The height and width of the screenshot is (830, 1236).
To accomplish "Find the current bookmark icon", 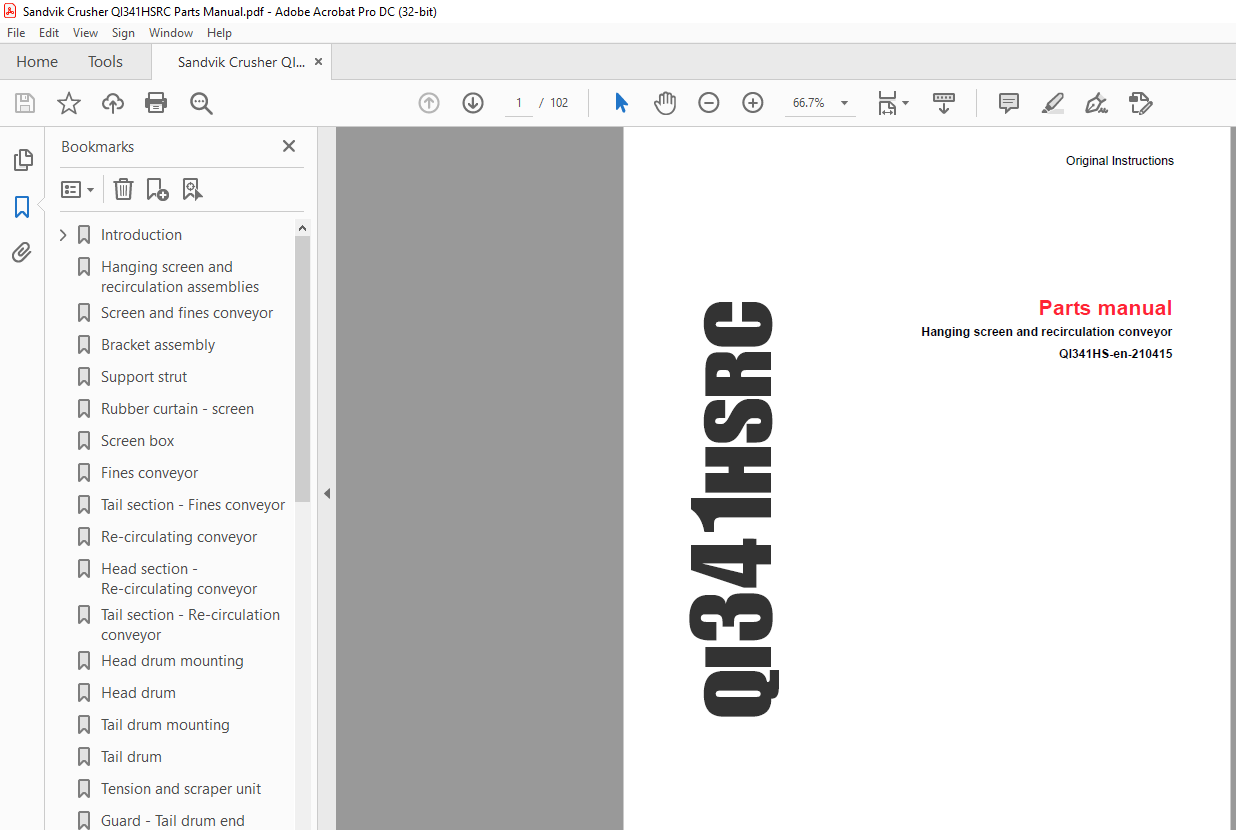I will click(x=192, y=189).
